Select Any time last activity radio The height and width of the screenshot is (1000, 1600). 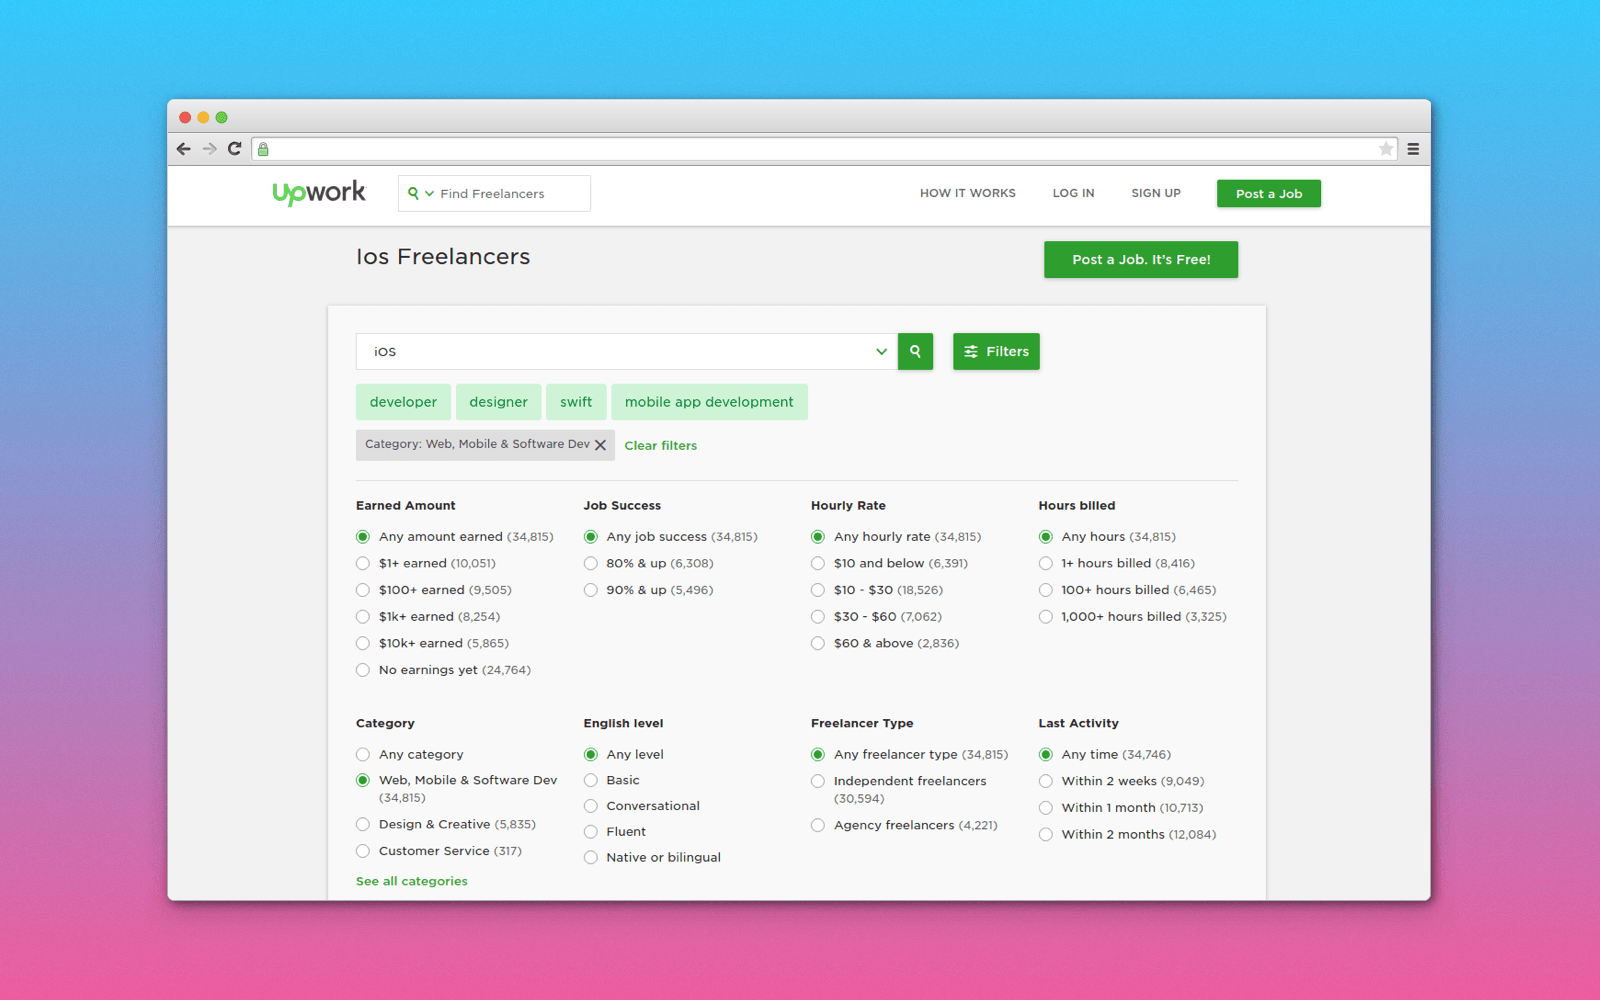click(1046, 755)
